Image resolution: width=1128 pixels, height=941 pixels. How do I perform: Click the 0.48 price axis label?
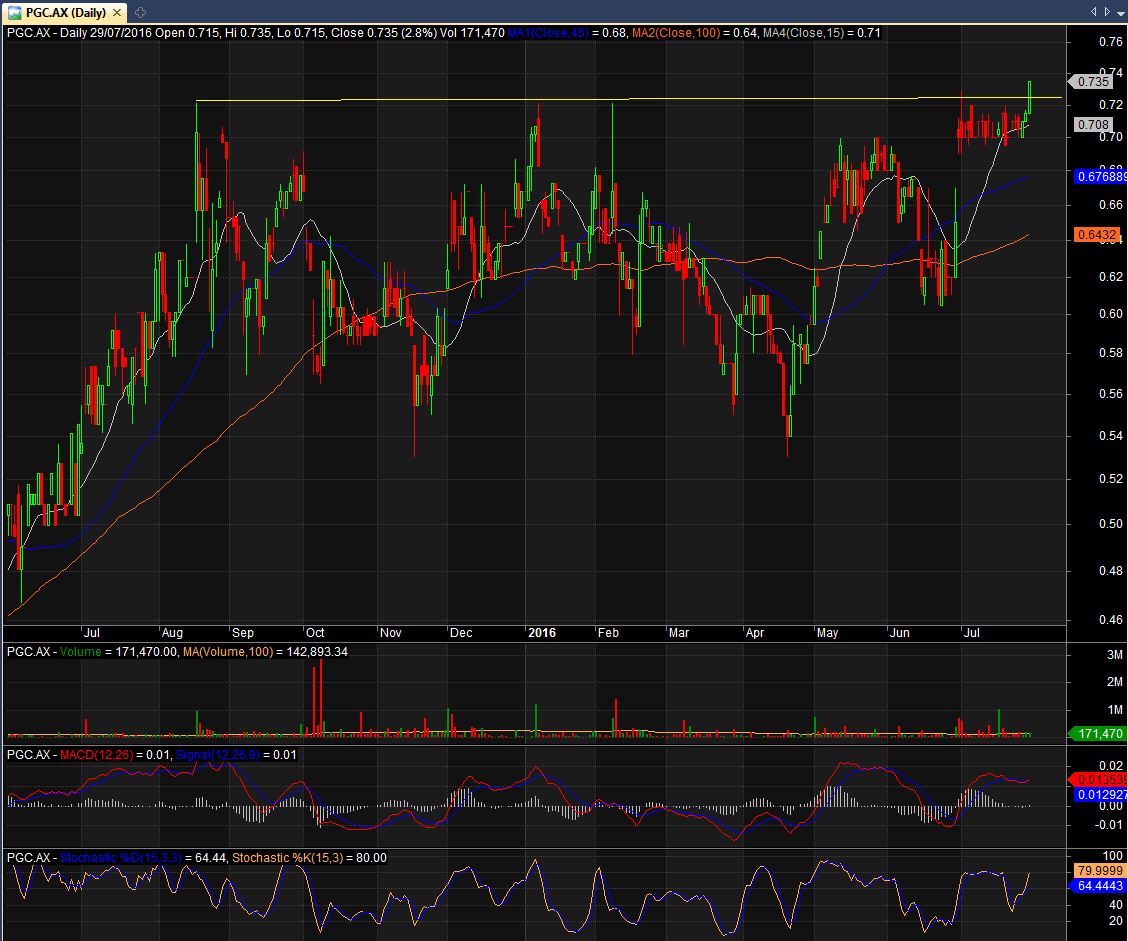tap(1111, 570)
